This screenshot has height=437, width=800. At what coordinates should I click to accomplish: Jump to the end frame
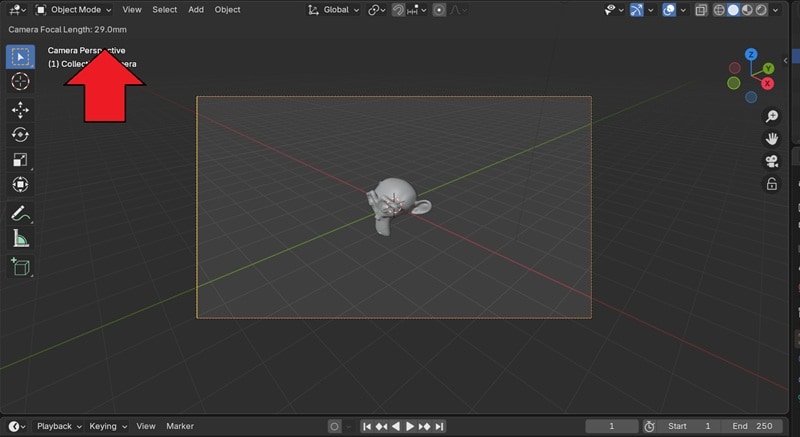pyautogui.click(x=439, y=426)
